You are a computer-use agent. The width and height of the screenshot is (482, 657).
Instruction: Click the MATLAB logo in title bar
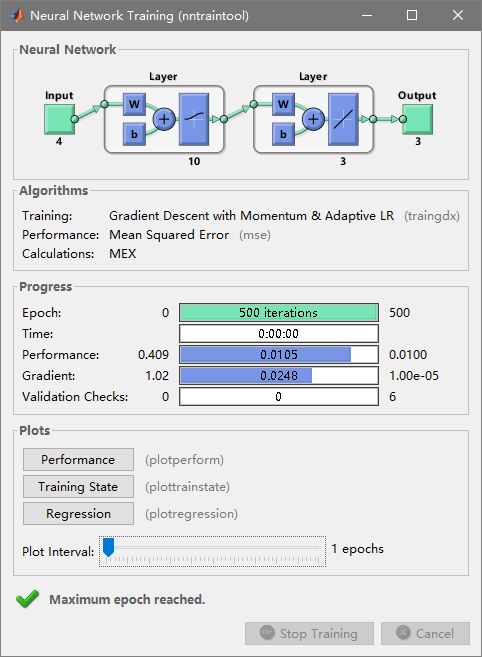17,16
